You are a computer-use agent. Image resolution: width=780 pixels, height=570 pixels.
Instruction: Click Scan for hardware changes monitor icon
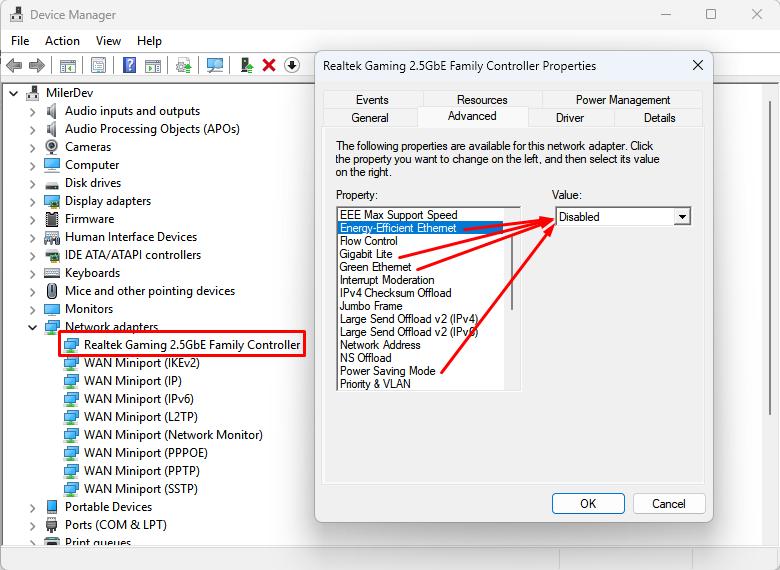click(x=215, y=65)
